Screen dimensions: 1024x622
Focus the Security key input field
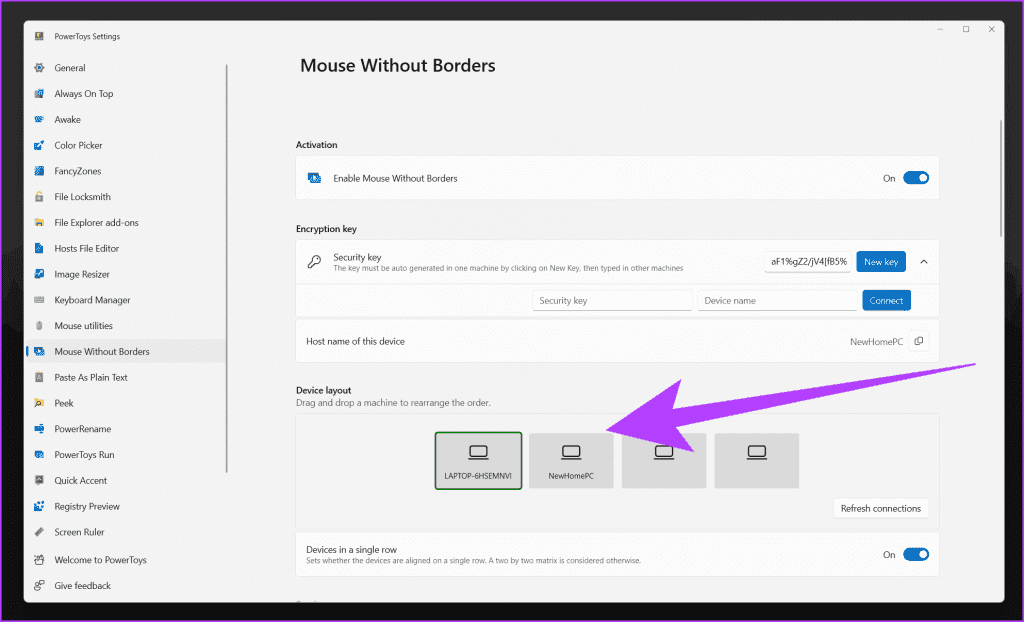click(x=612, y=301)
